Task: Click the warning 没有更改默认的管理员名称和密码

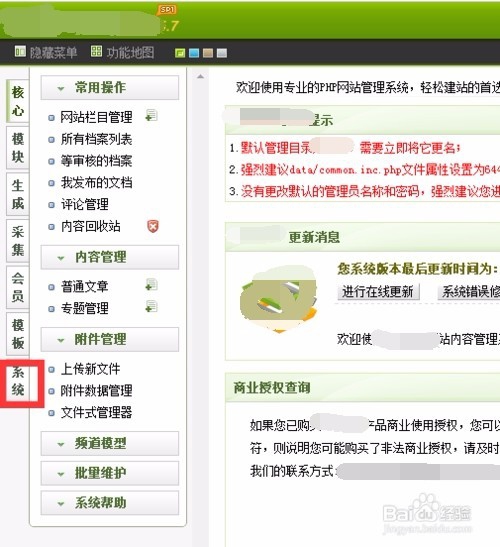Action: coord(370,192)
